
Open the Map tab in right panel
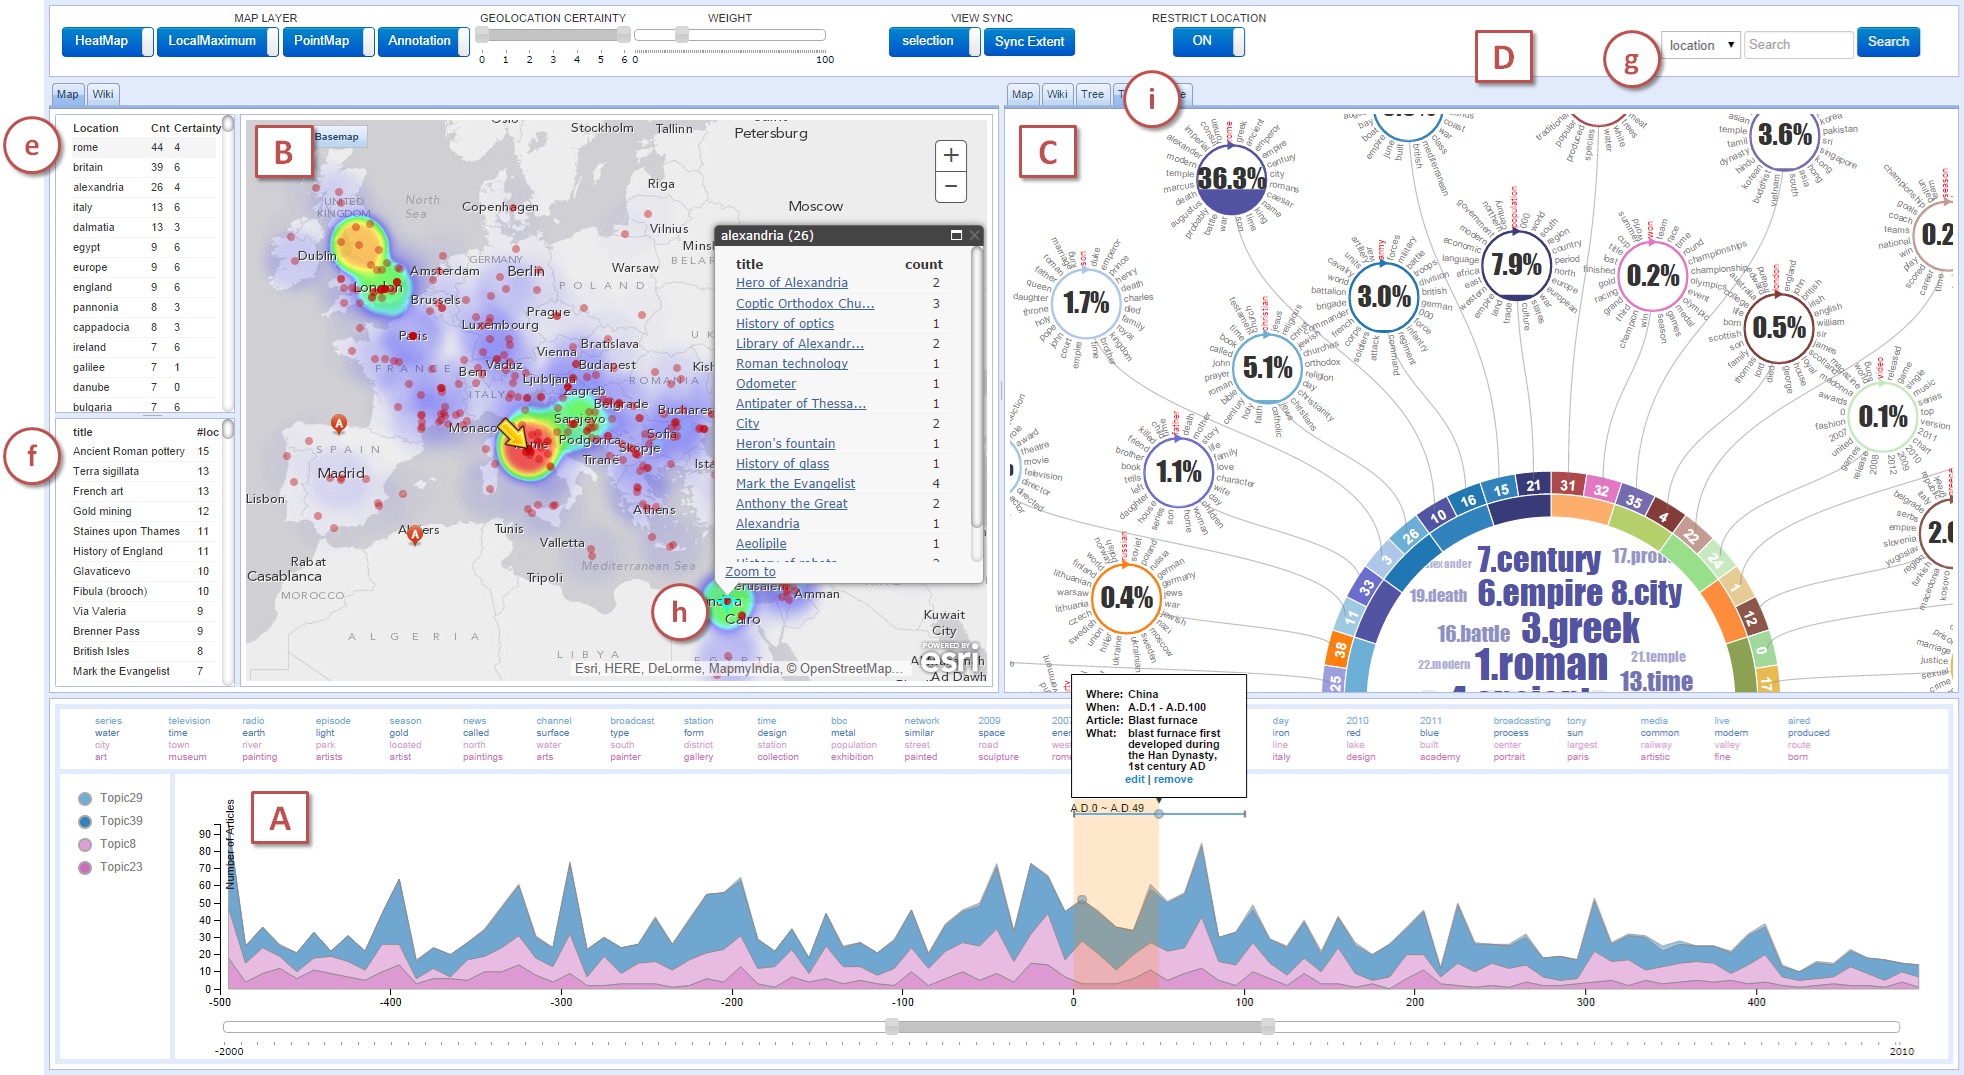click(1022, 94)
